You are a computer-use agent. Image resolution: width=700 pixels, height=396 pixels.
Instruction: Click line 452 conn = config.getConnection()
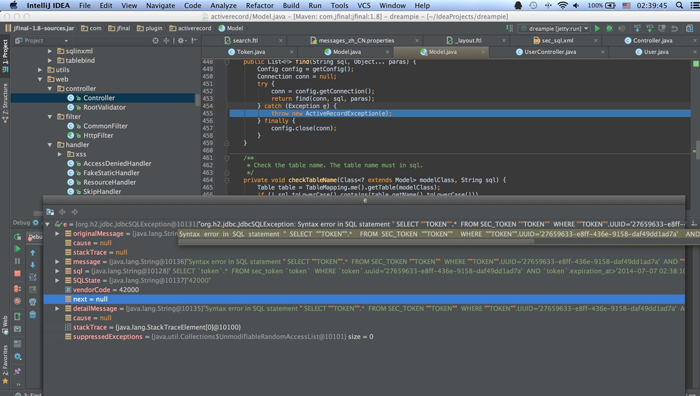pos(322,91)
